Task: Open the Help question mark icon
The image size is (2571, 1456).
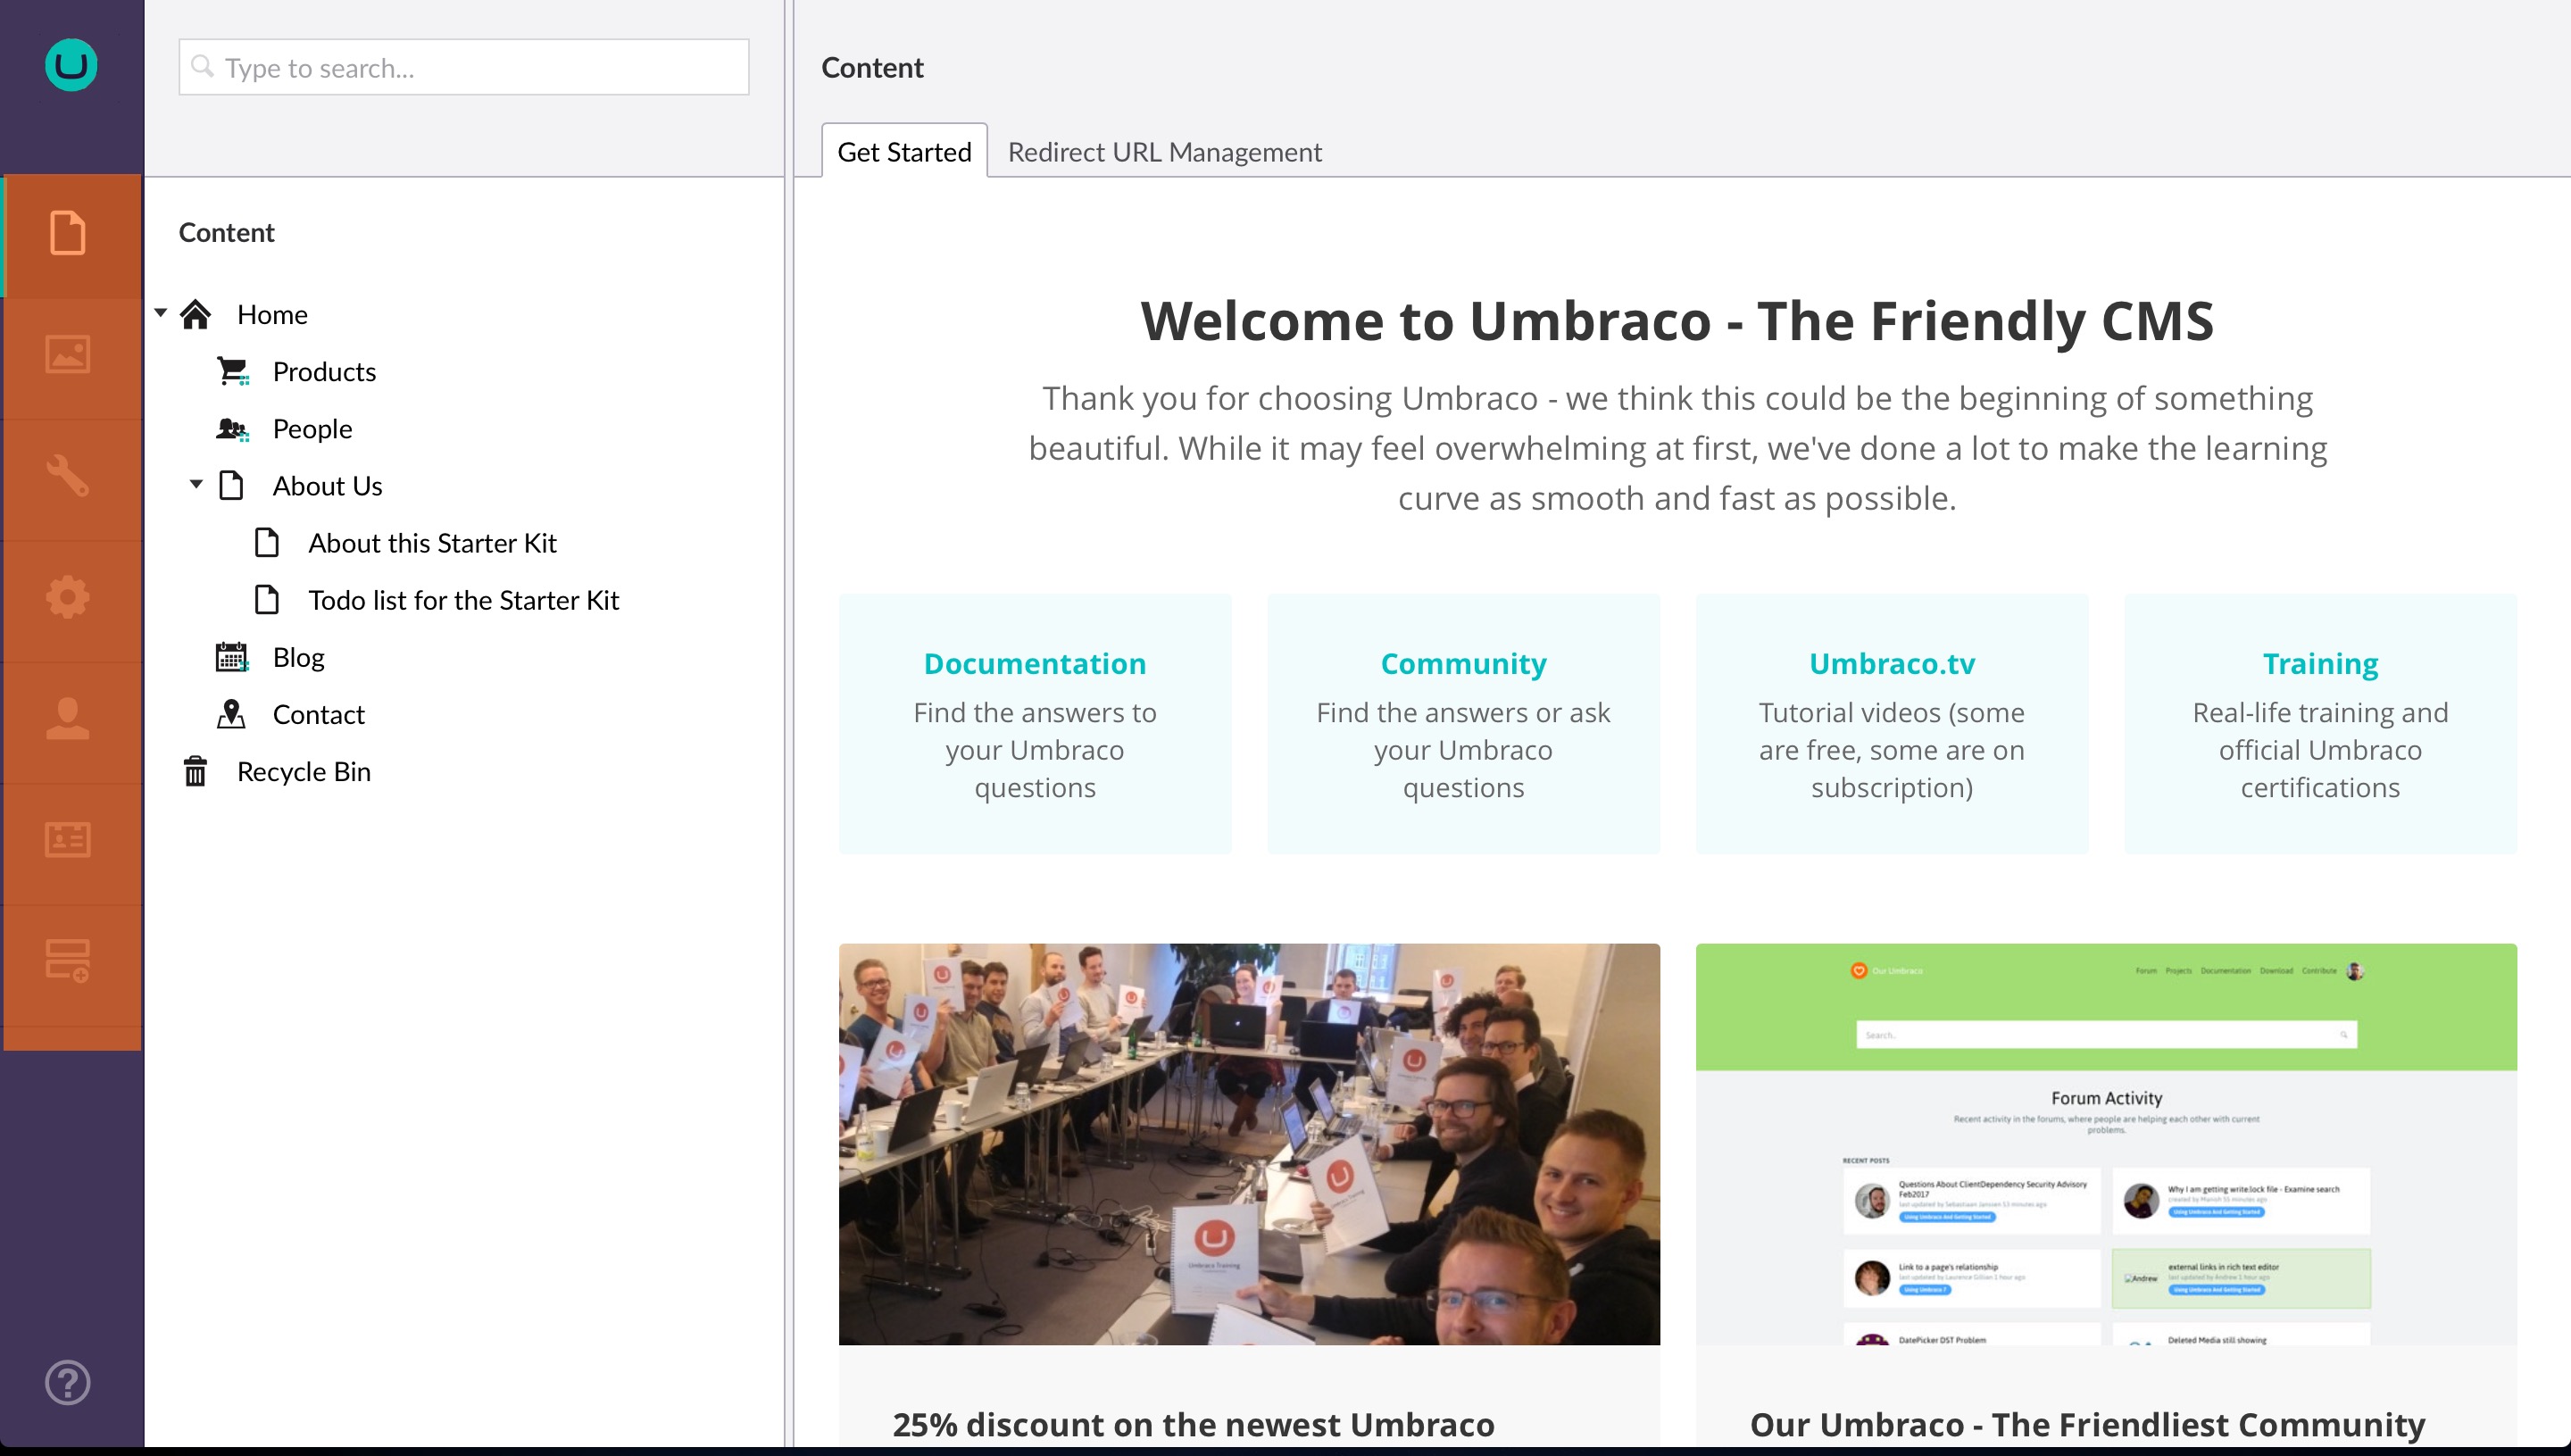Action: [x=68, y=1382]
